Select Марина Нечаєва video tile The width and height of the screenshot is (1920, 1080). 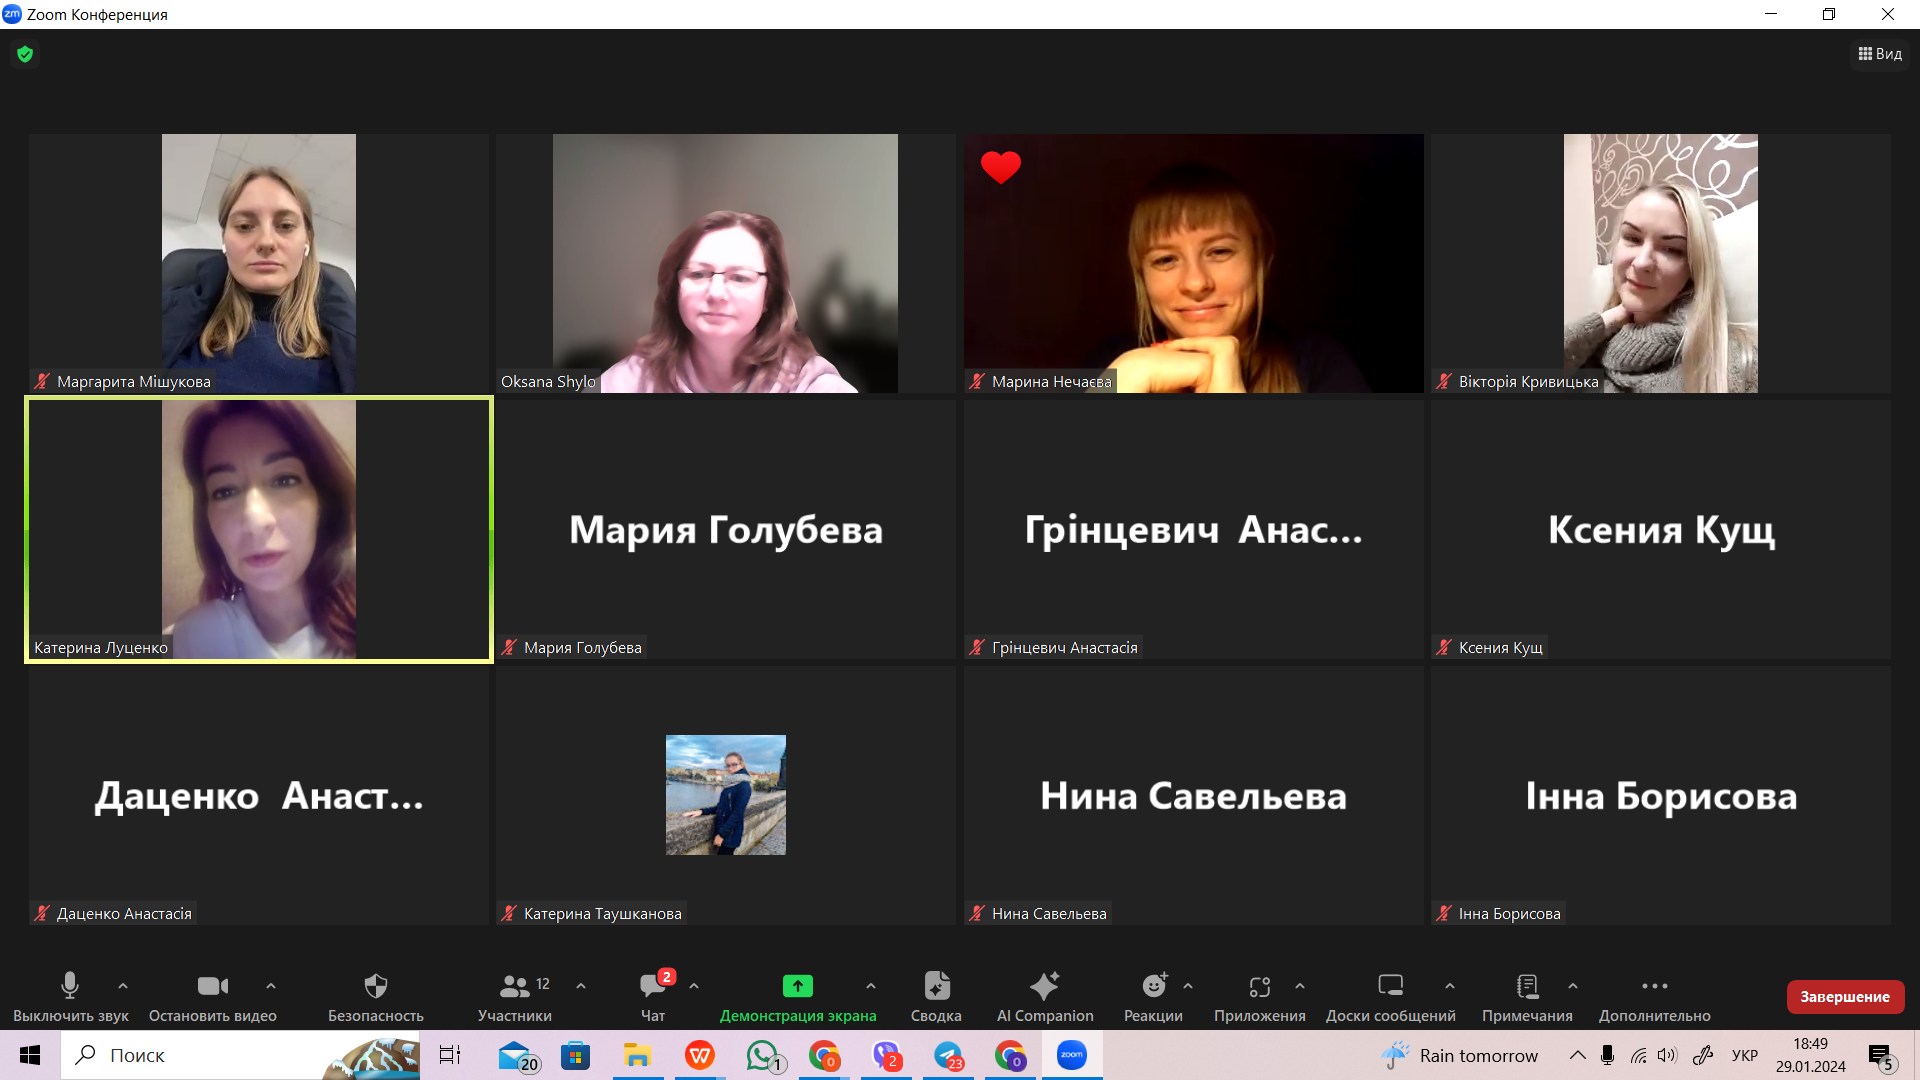1194,263
